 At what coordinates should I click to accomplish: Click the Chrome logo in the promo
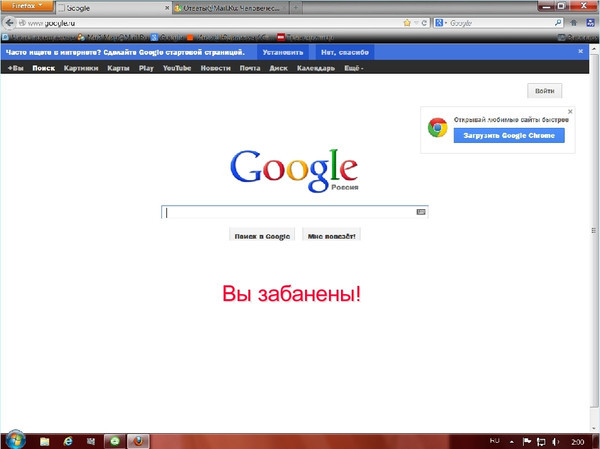437,128
